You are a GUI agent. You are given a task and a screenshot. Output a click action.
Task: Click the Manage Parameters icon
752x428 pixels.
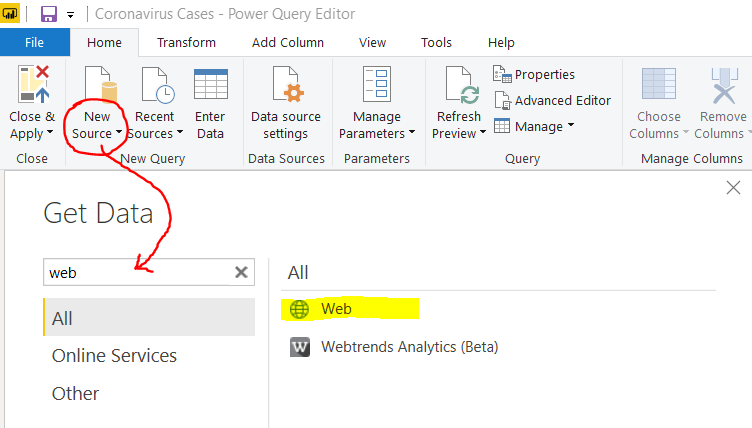point(377,84)
